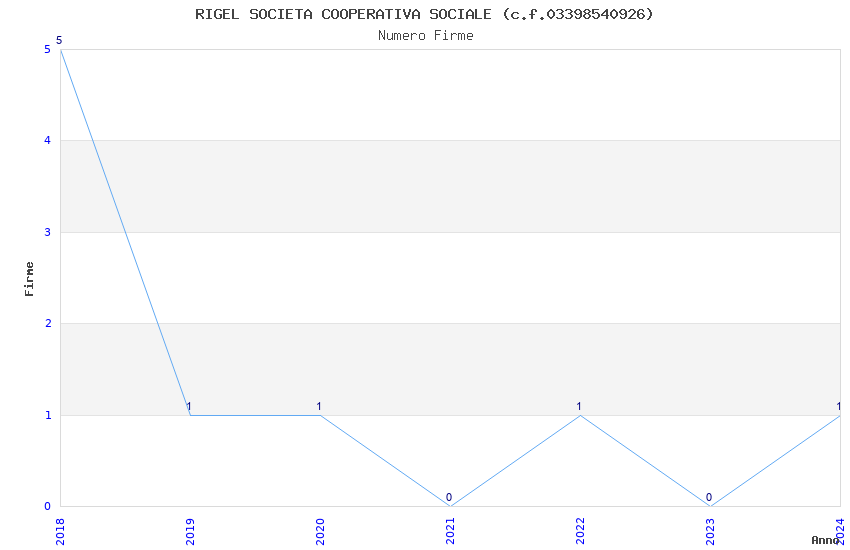Click the Firme y-axis title

(x=30, y=278)
